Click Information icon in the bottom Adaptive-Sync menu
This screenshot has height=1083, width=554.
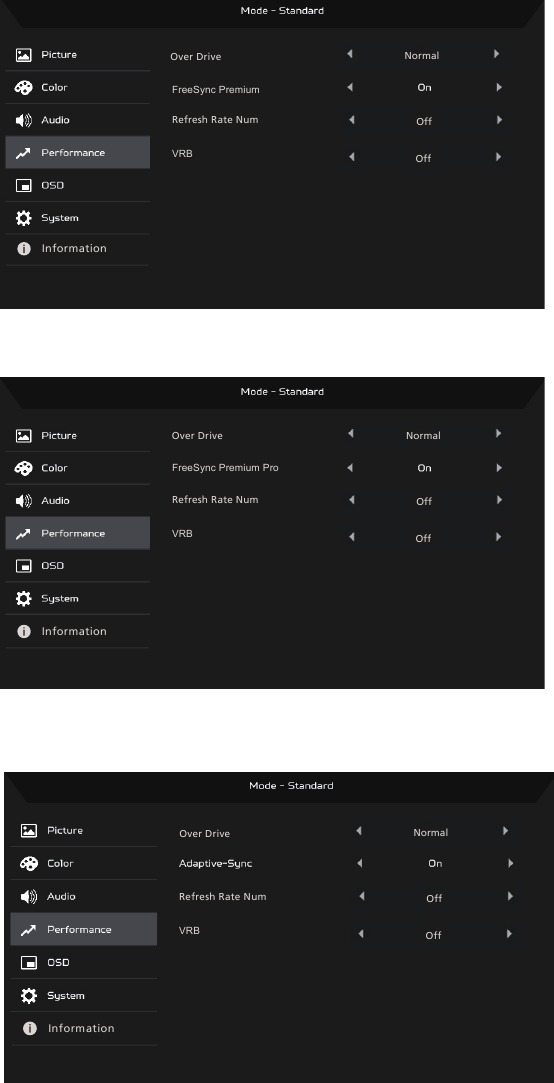[x=30, y=1028]
